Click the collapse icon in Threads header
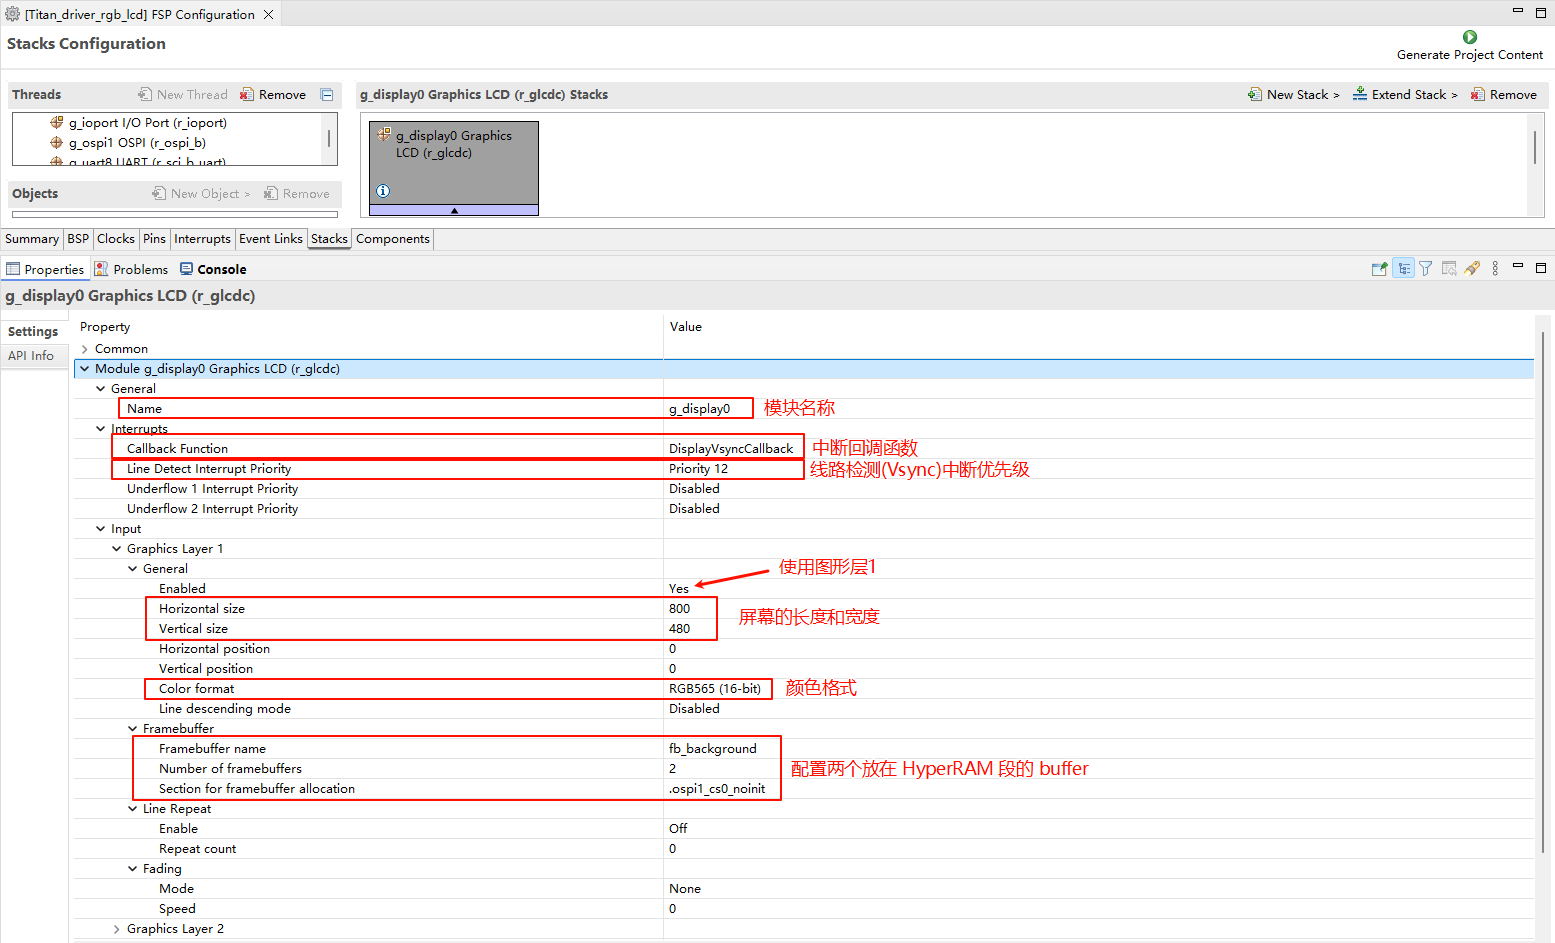1555x943 pixels. click(327, 95)
